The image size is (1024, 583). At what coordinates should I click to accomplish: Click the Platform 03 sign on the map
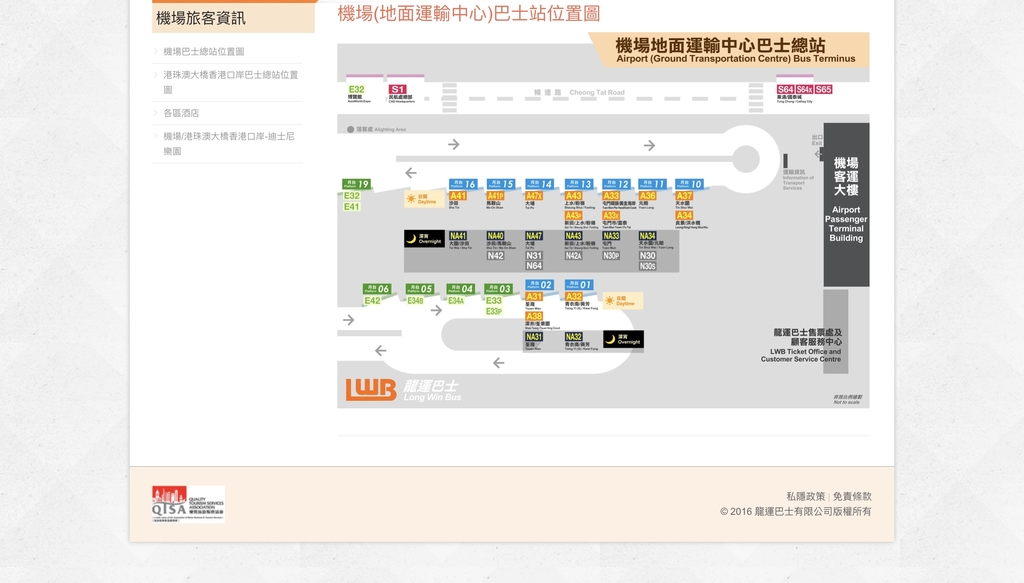pos(498,289)
